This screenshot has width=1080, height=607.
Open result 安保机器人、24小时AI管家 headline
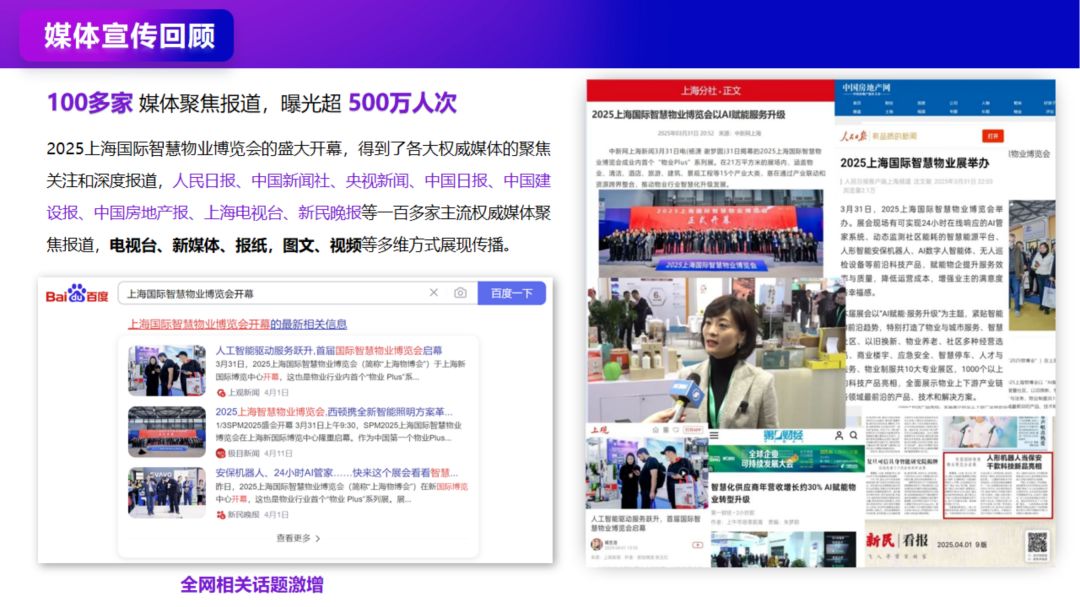pyautogui.click(x=336, y=473)
